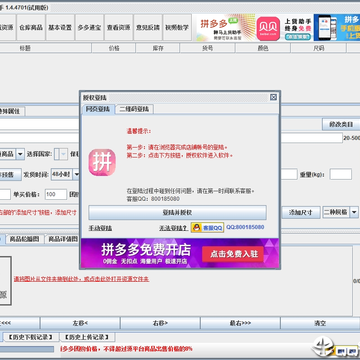Click the phone image ad banner
Image resolution: width=360 pixels, height=360 pixels.
coord(337,28)
